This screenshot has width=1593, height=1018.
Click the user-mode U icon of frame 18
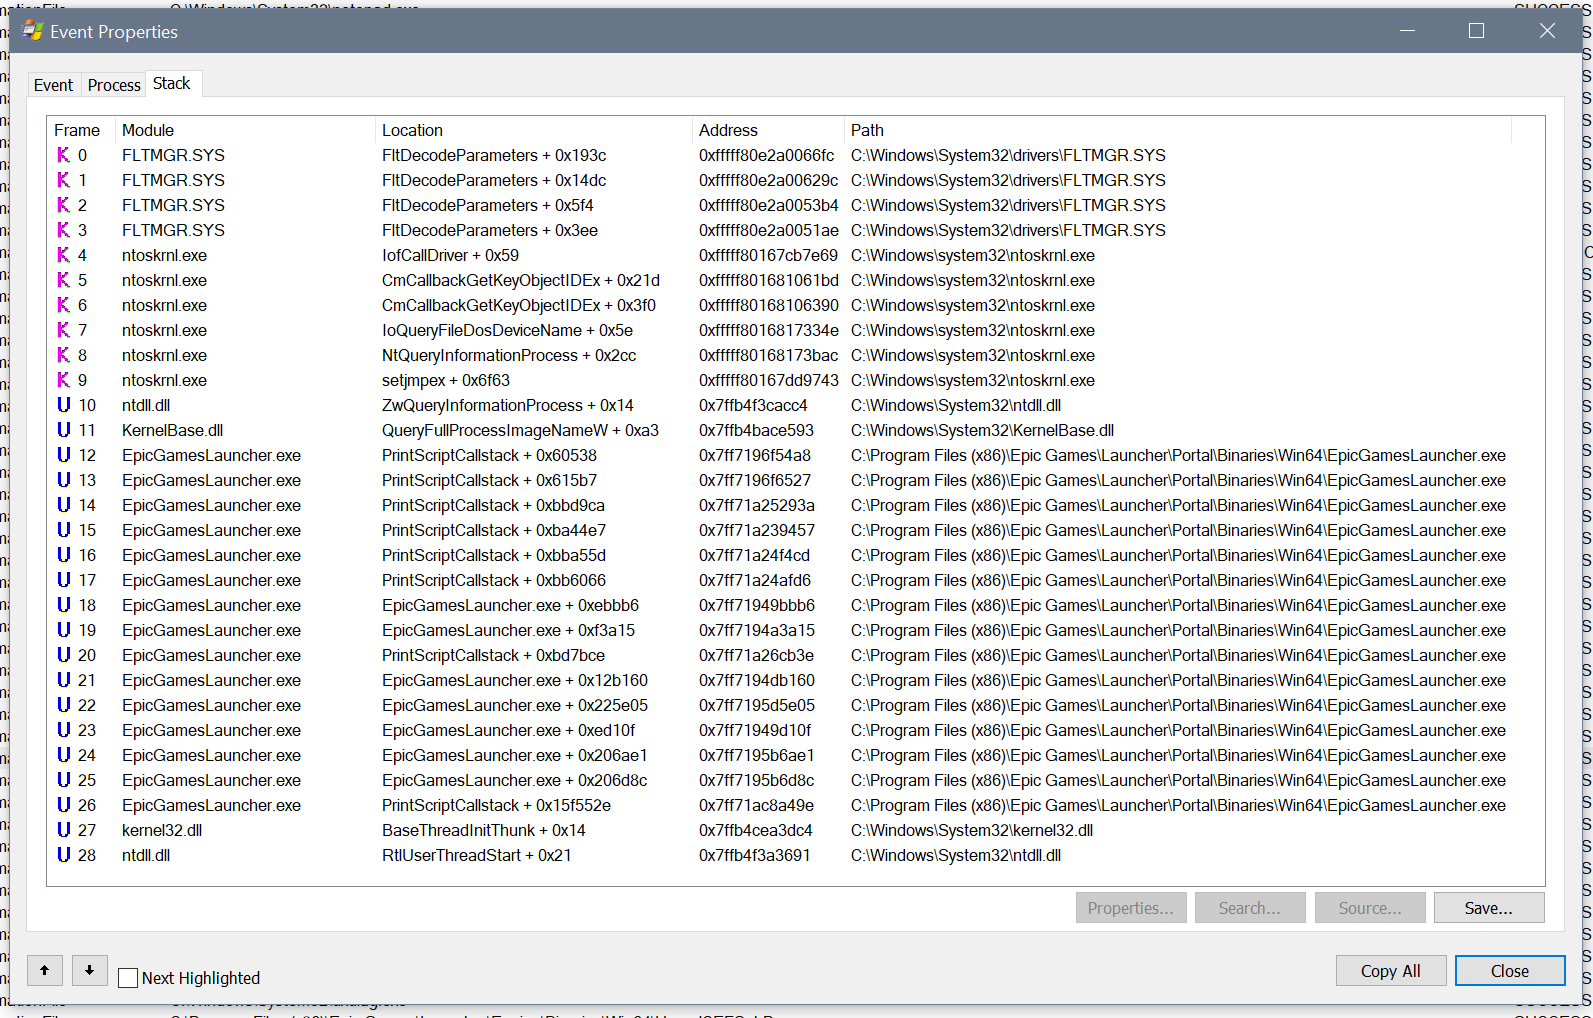[63, 605]
